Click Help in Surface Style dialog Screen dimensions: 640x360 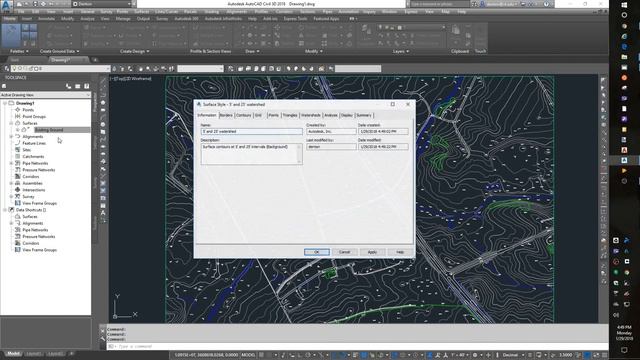tap(400, 252)
